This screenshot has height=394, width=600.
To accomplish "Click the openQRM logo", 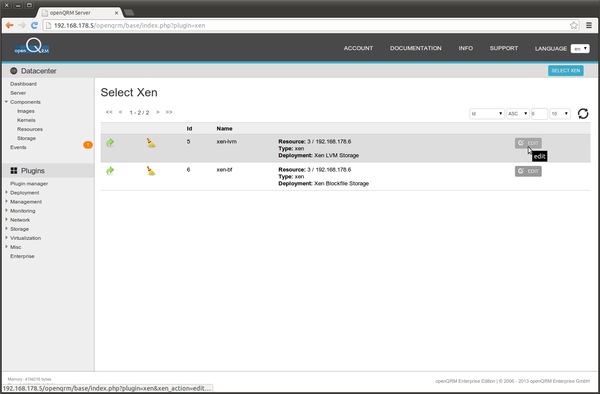I will click(32, 47).
